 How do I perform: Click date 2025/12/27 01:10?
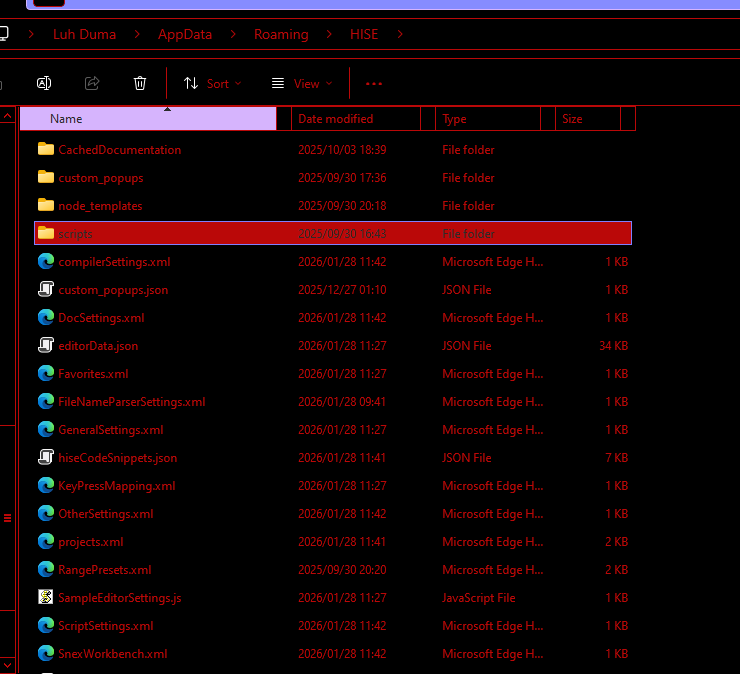pyautogui.click(x=342, y=290)
